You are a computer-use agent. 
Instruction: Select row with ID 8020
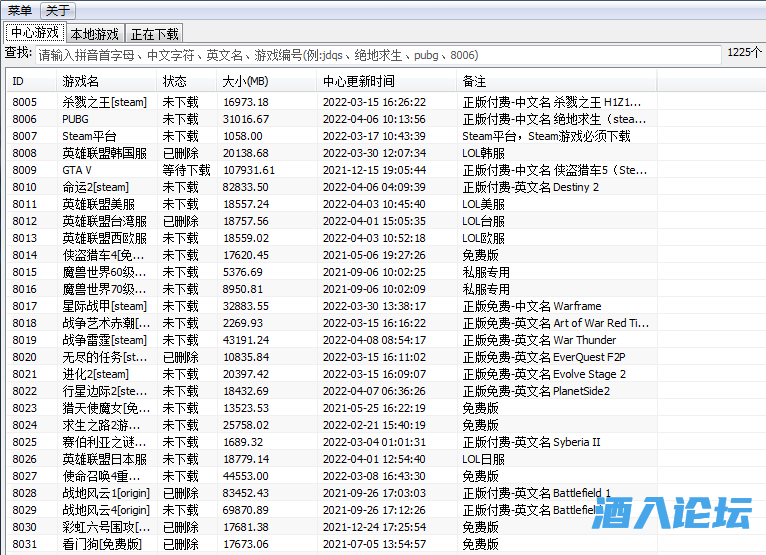coord(332,357)
